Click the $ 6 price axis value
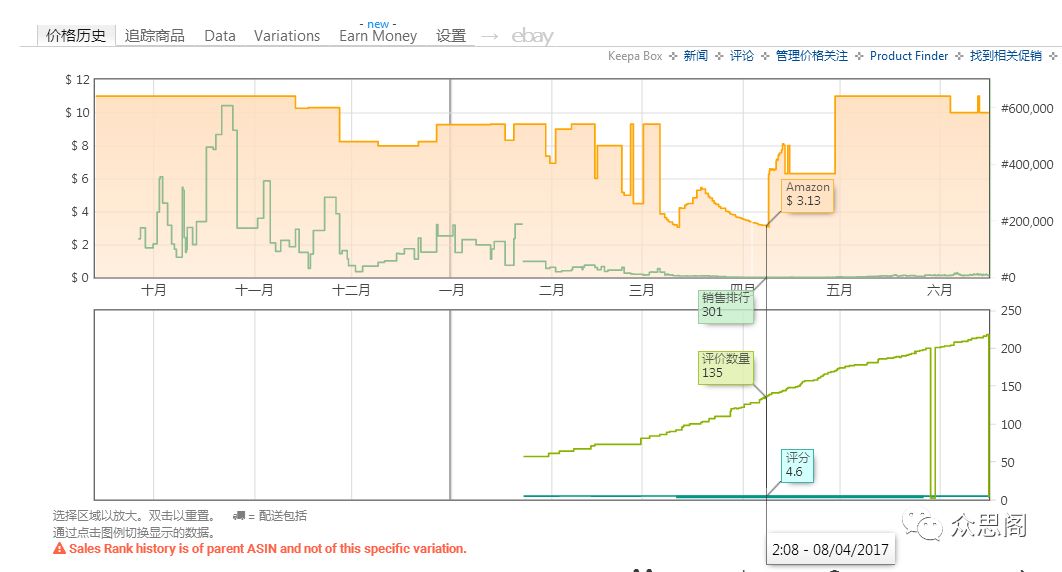The height and width of the screenshot is (572, 1062). point(80,179)
